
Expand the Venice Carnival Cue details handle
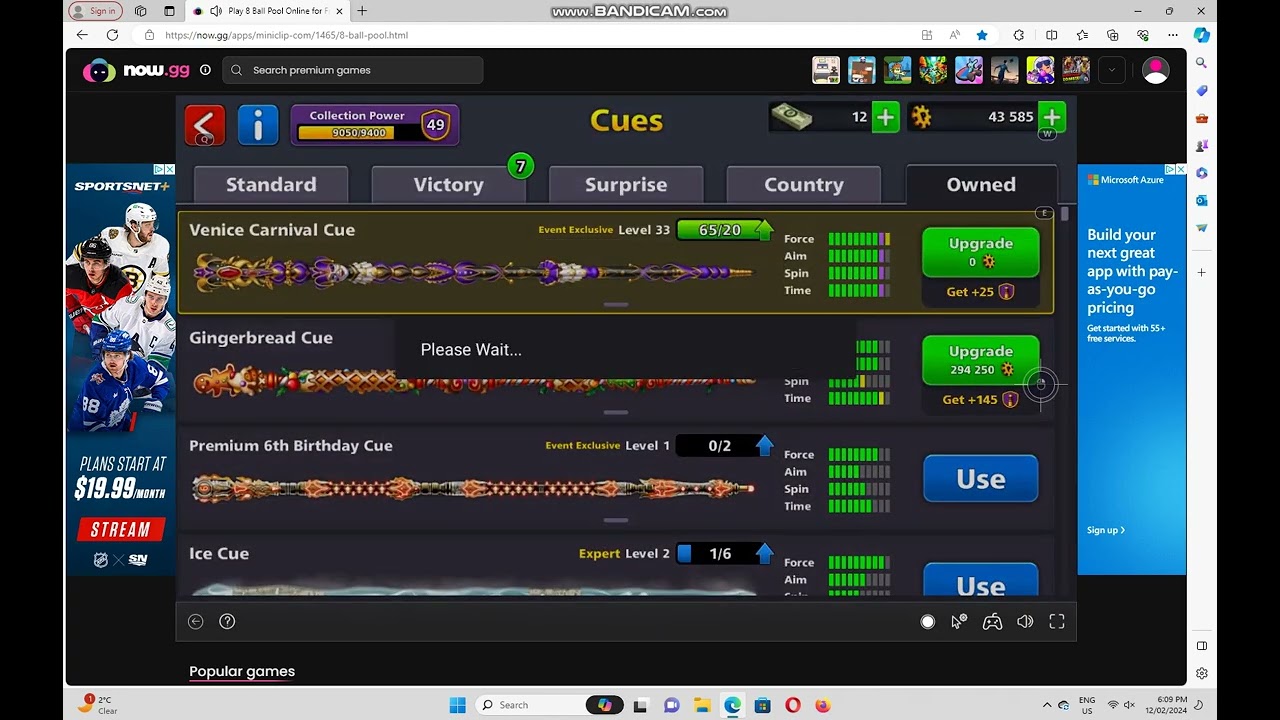pos(616,305)
